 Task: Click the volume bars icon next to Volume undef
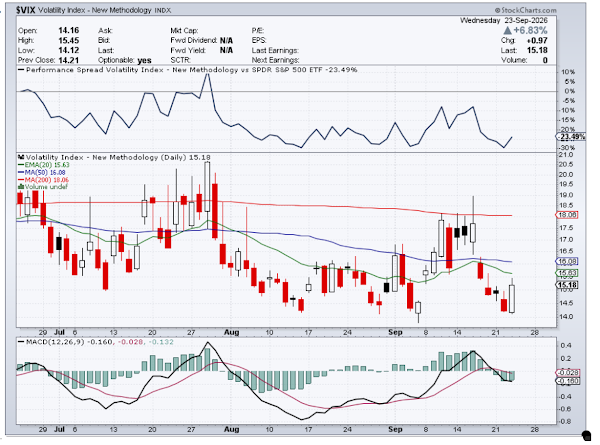(21, 187)
